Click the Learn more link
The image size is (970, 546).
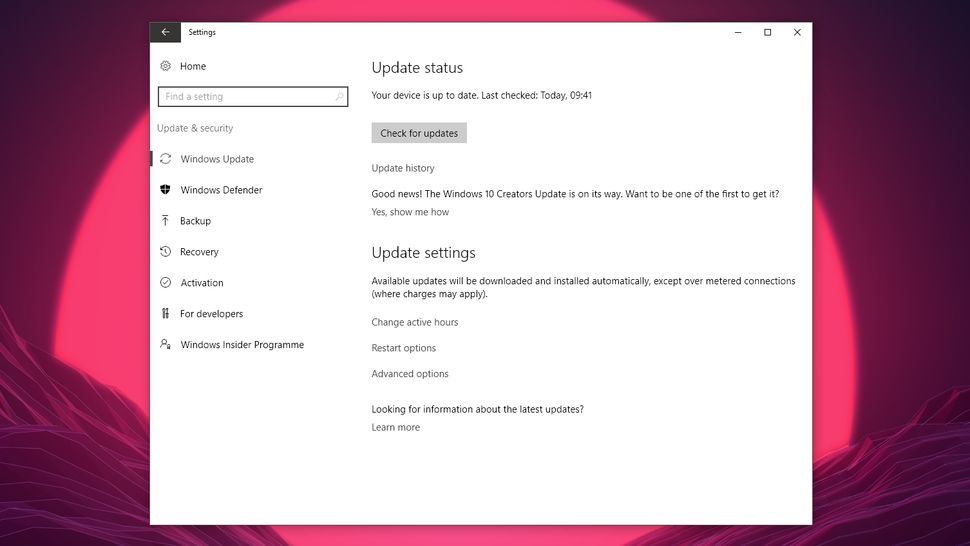pyautogui.click(x=395, y=427)
